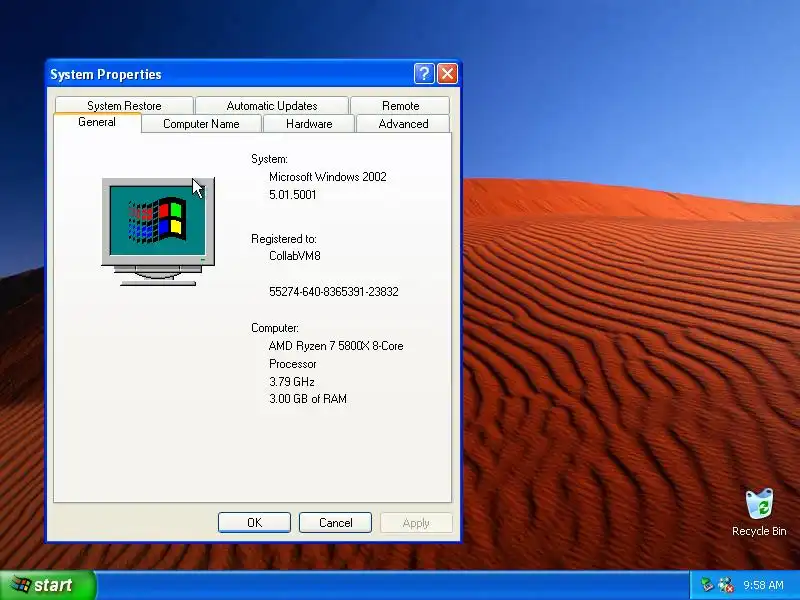Go to the Computer Name tab
The width and height of the screenshot is (800, 600).
[x=201, y=124]
